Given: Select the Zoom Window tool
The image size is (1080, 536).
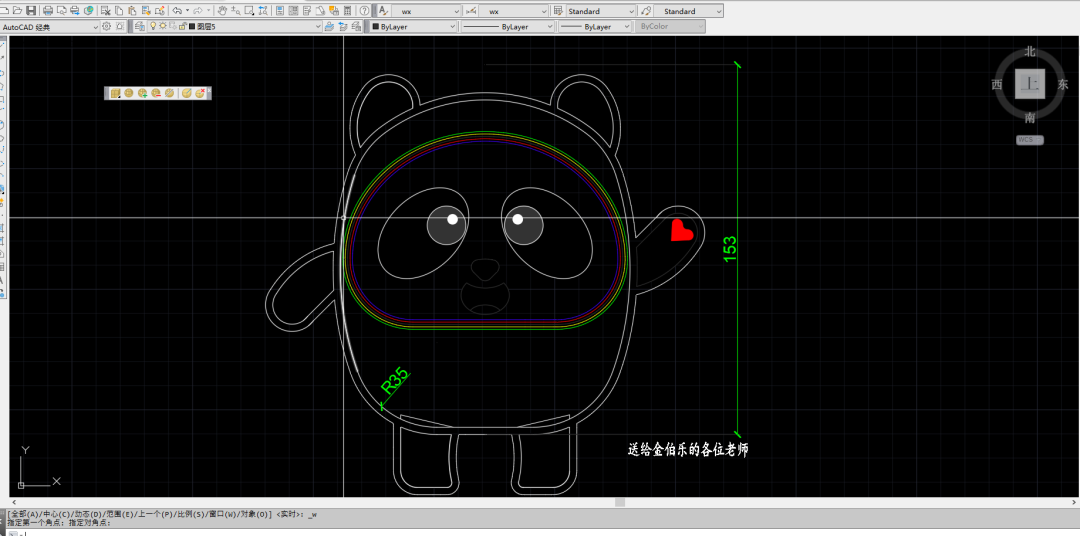Looking at the screenshot, I should [x=249, y=10].
